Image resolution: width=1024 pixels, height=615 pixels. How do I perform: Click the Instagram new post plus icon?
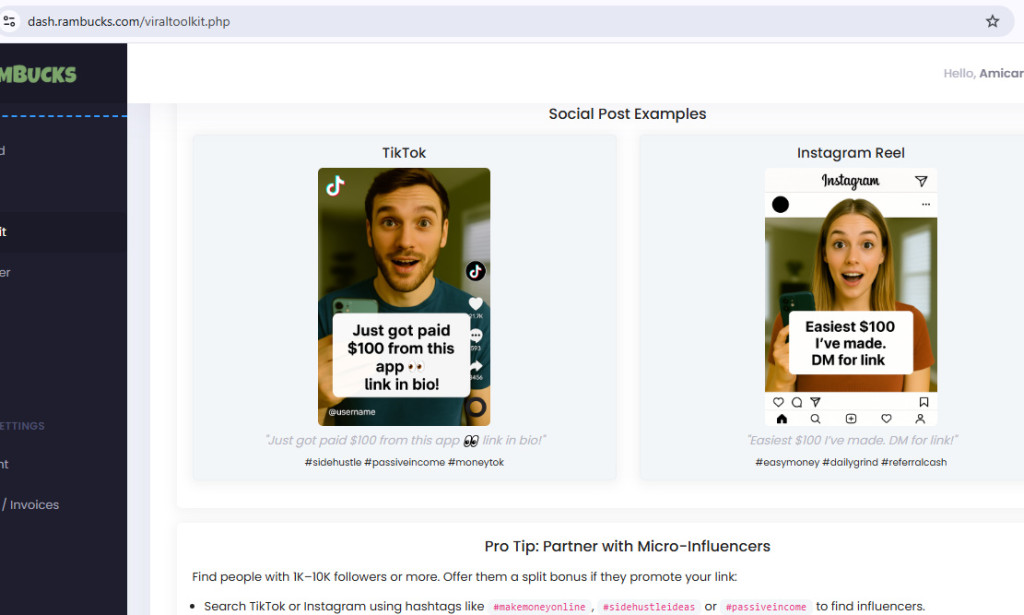(851, 419)
